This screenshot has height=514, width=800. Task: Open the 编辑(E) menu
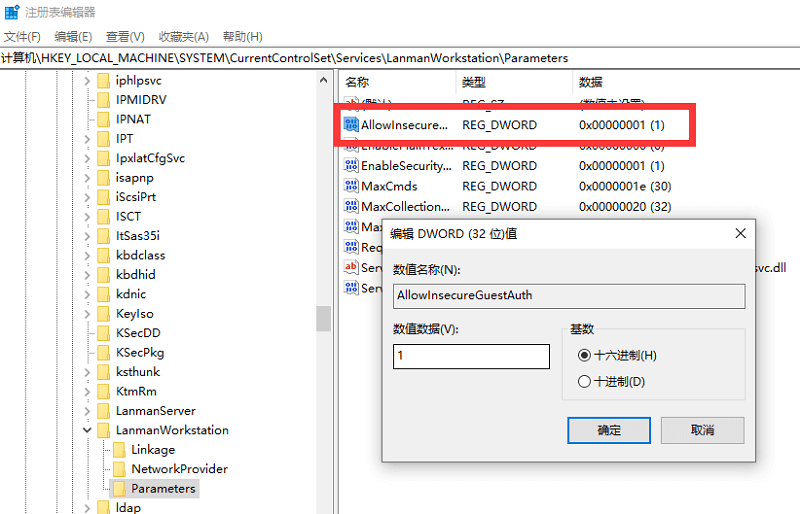(73, 37)
